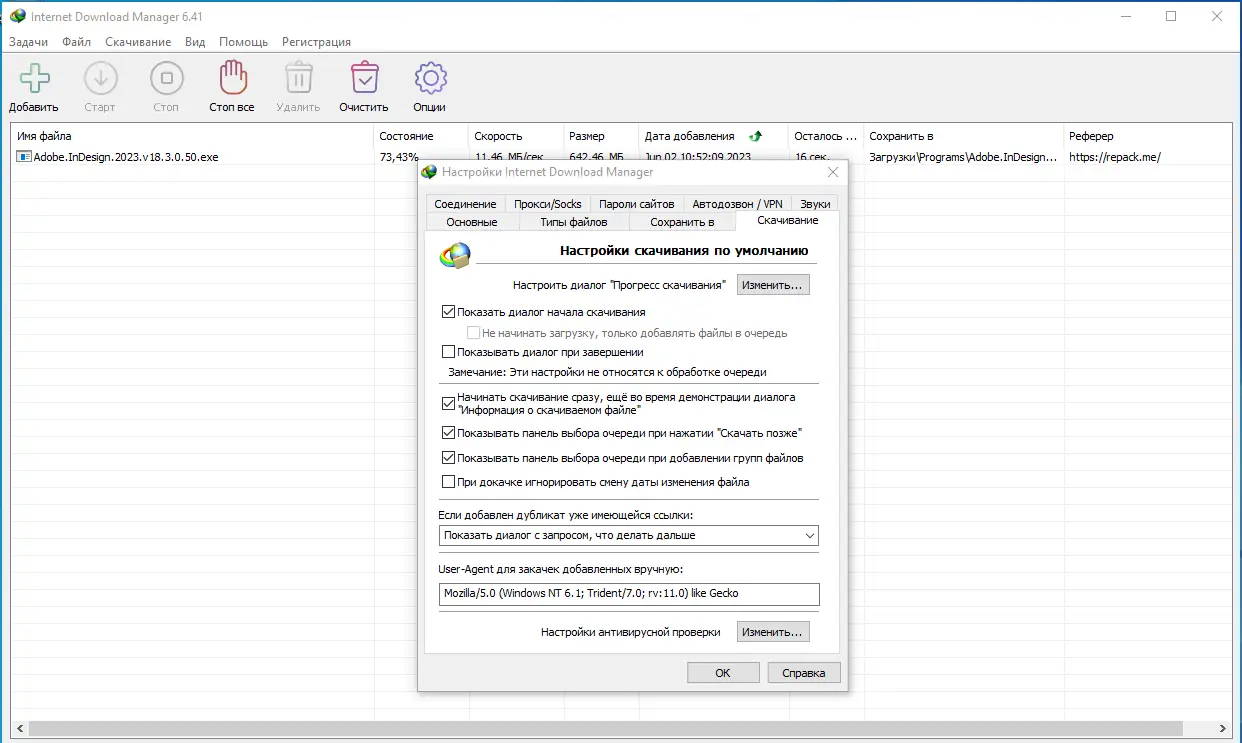This screenshot has width=1242, height=743.
Task: Open Опции gear icon in toolbar
Action: point(430,78)
